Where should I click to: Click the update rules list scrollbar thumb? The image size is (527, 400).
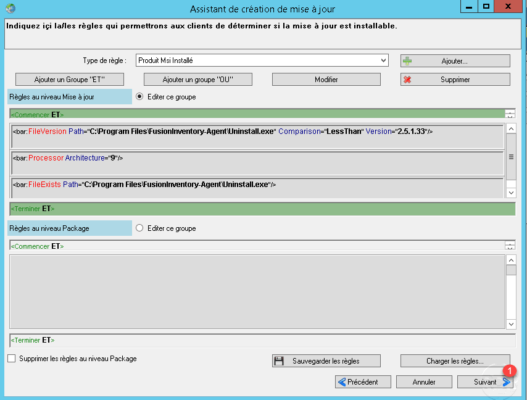point(511,157)
